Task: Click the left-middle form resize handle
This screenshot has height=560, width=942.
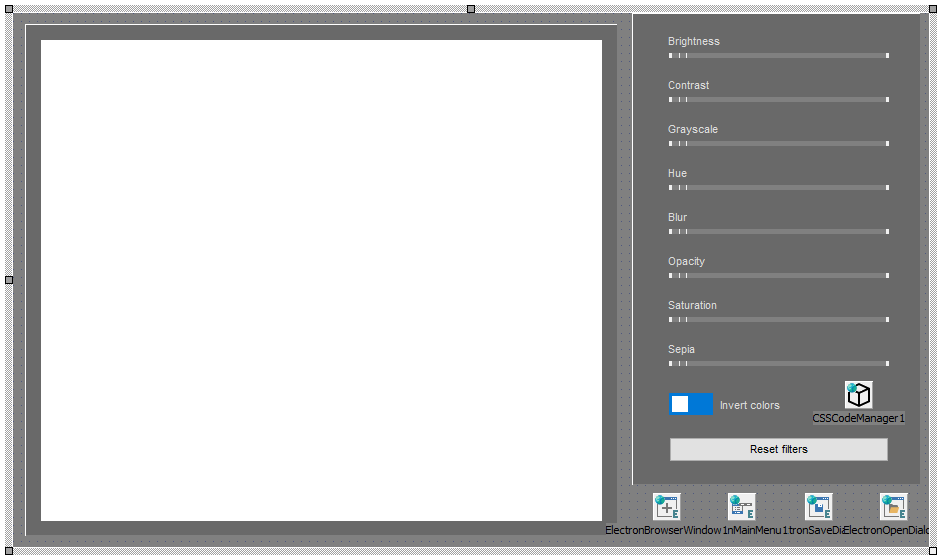Action: coord(9,279)
